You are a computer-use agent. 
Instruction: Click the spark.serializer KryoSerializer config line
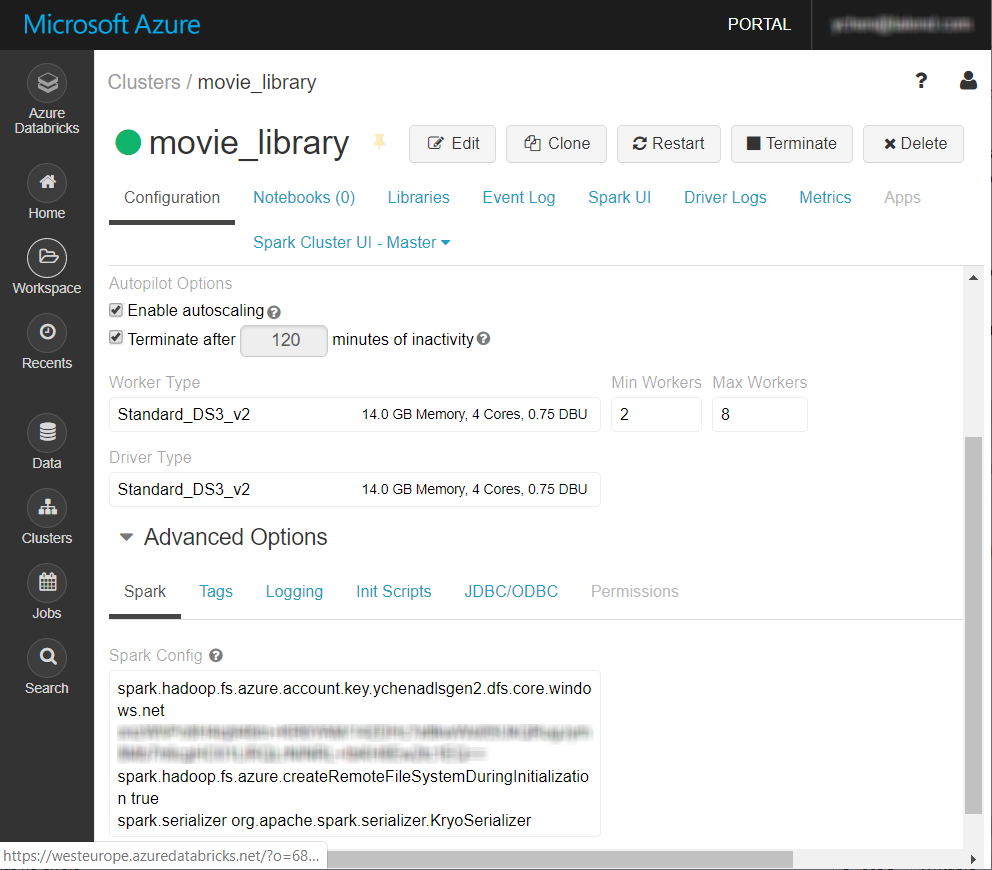coord(324,821)
